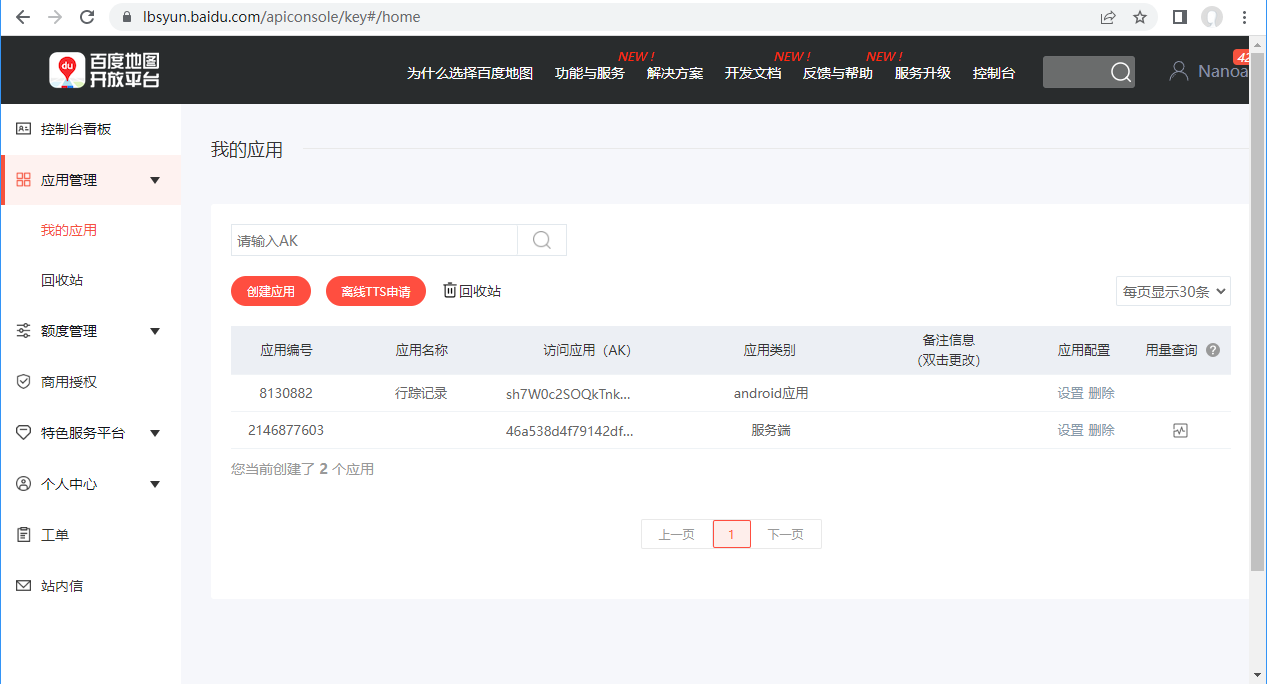Collapse the 应用管理 arrow
Screen dimensions: 1267x684
155,180
